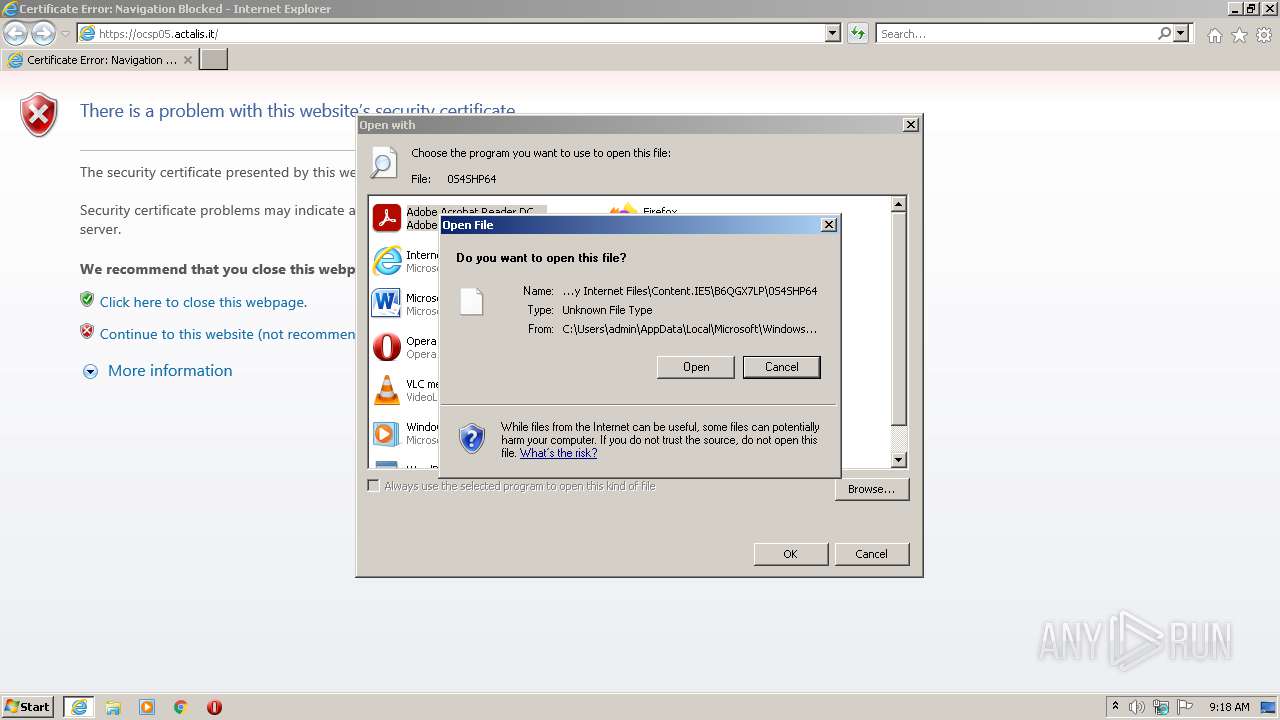Expand More information section
This screenshot has width=1280, height=720.
90,371
